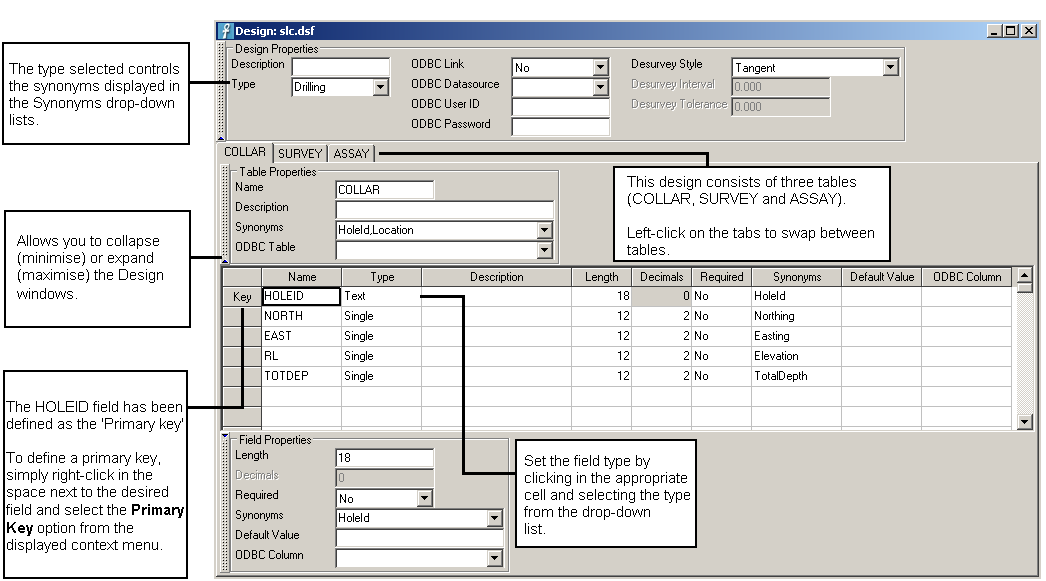Click the Design window title bar icon
The image size is (1046, 581).
click(226, 31)
